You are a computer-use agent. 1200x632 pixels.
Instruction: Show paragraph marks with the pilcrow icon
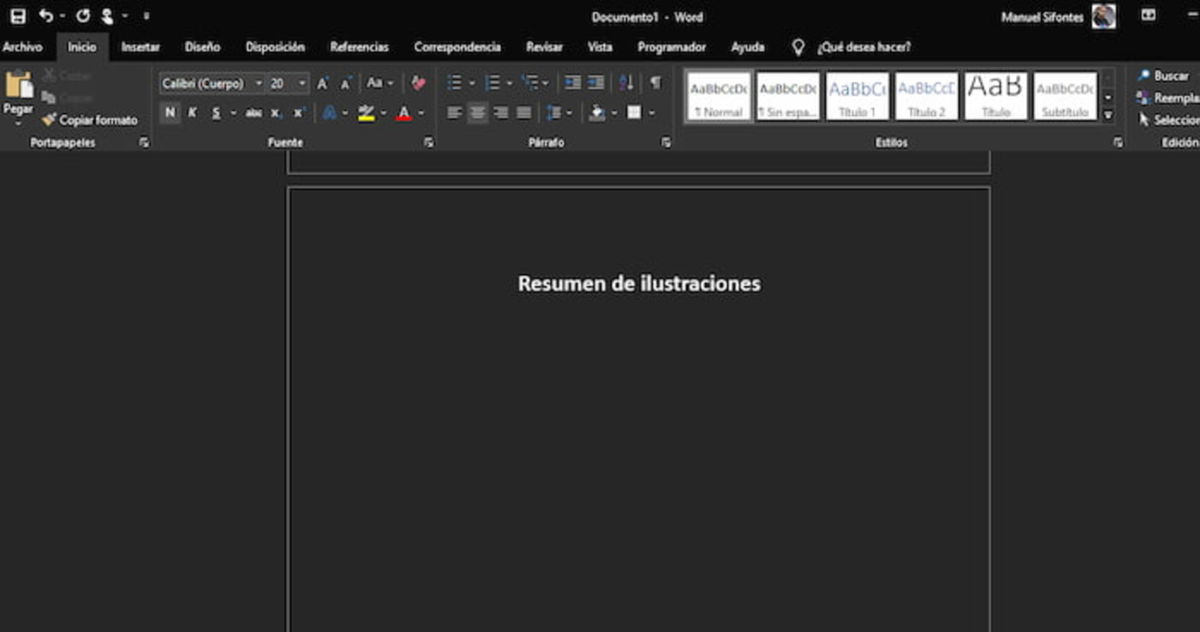653,82
